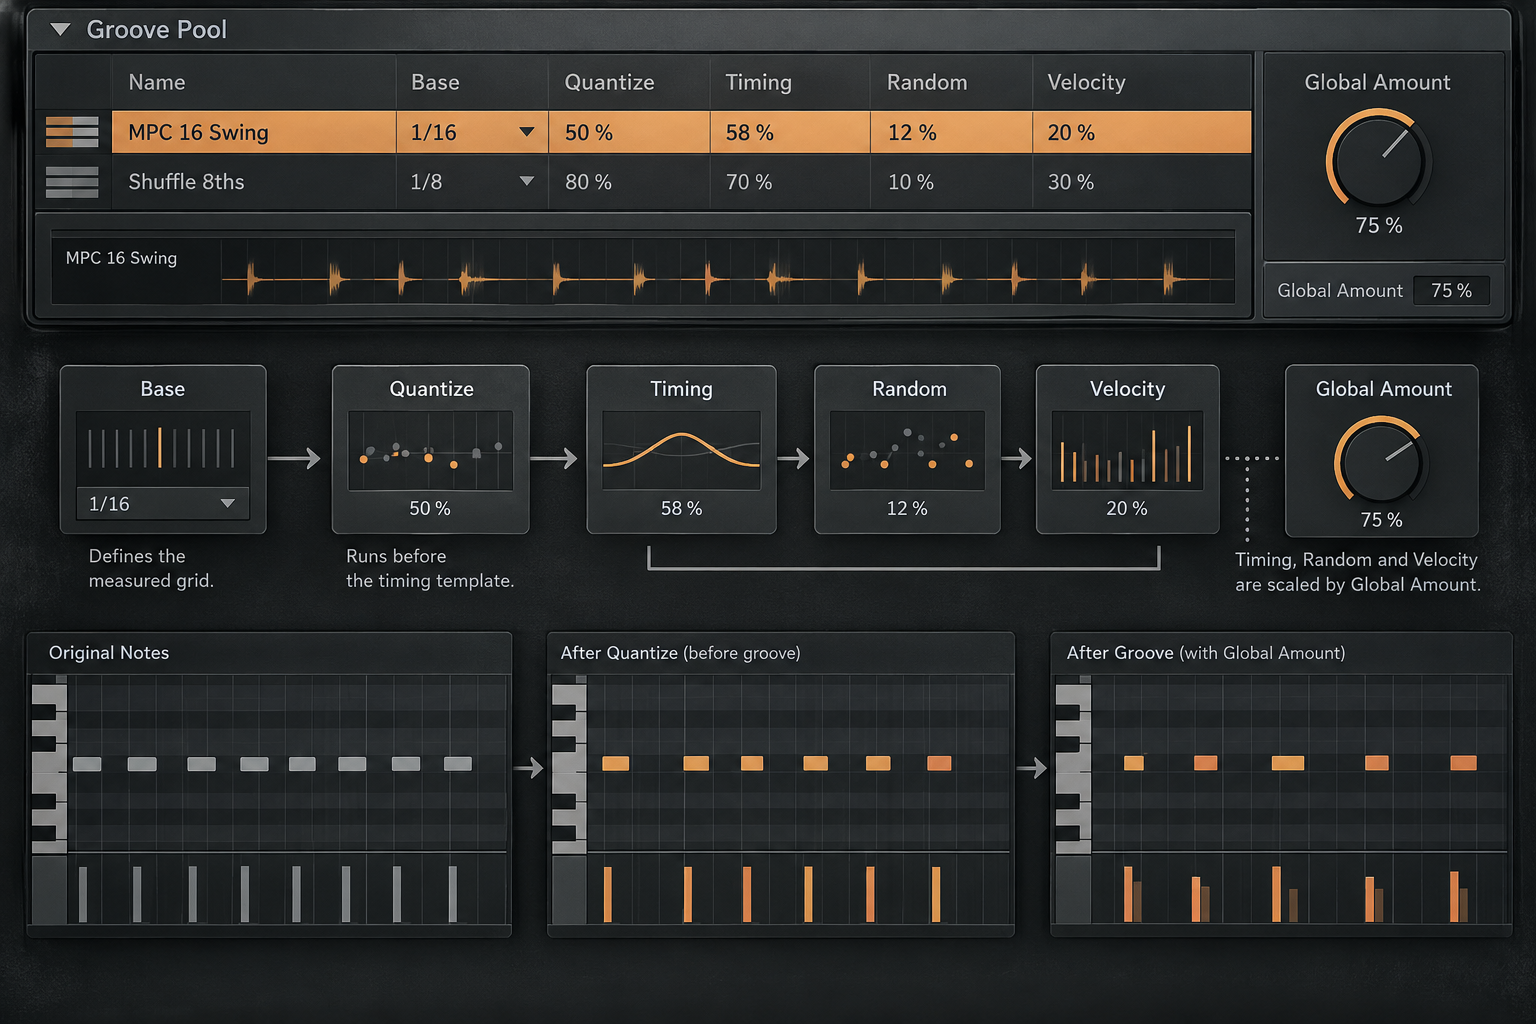Click the Original Notes piano roll header
Viewport: 1536px width, 1024px height.
(269, 653)
